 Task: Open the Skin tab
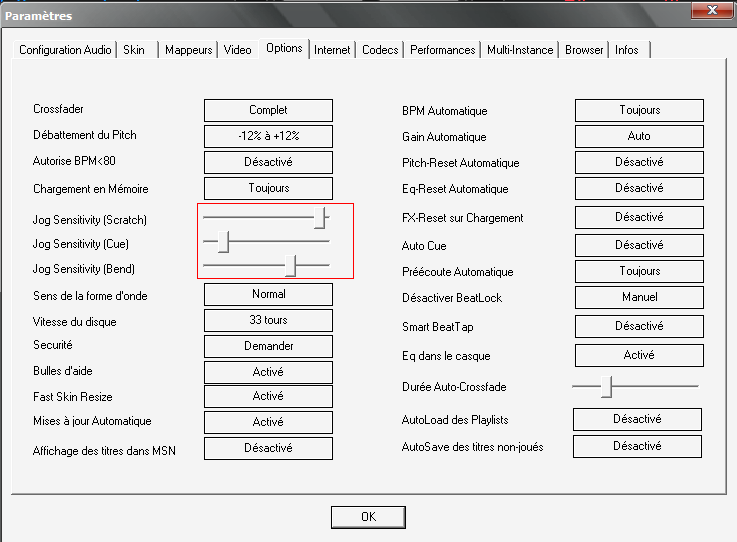point(134,50)
